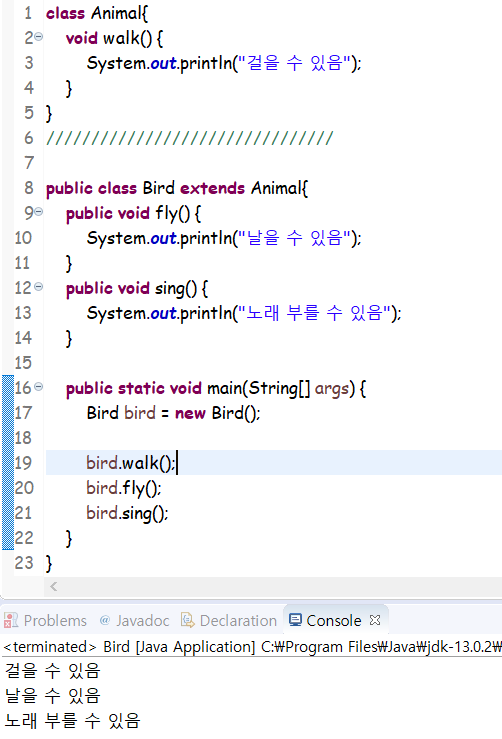Click "Bird bird = new Bird();" line
The image size is (502, 739).
pos(173,413)
